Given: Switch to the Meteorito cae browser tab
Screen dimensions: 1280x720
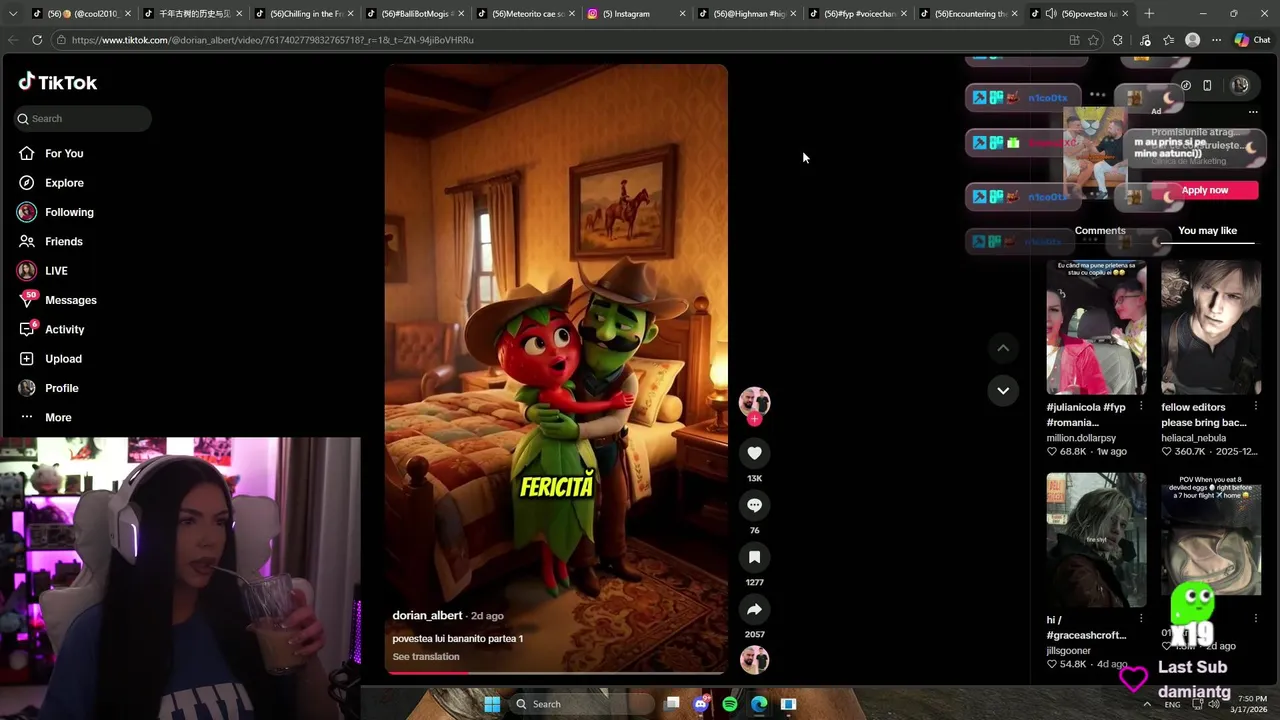Looking at the screenshot, I should coord(526,14).
